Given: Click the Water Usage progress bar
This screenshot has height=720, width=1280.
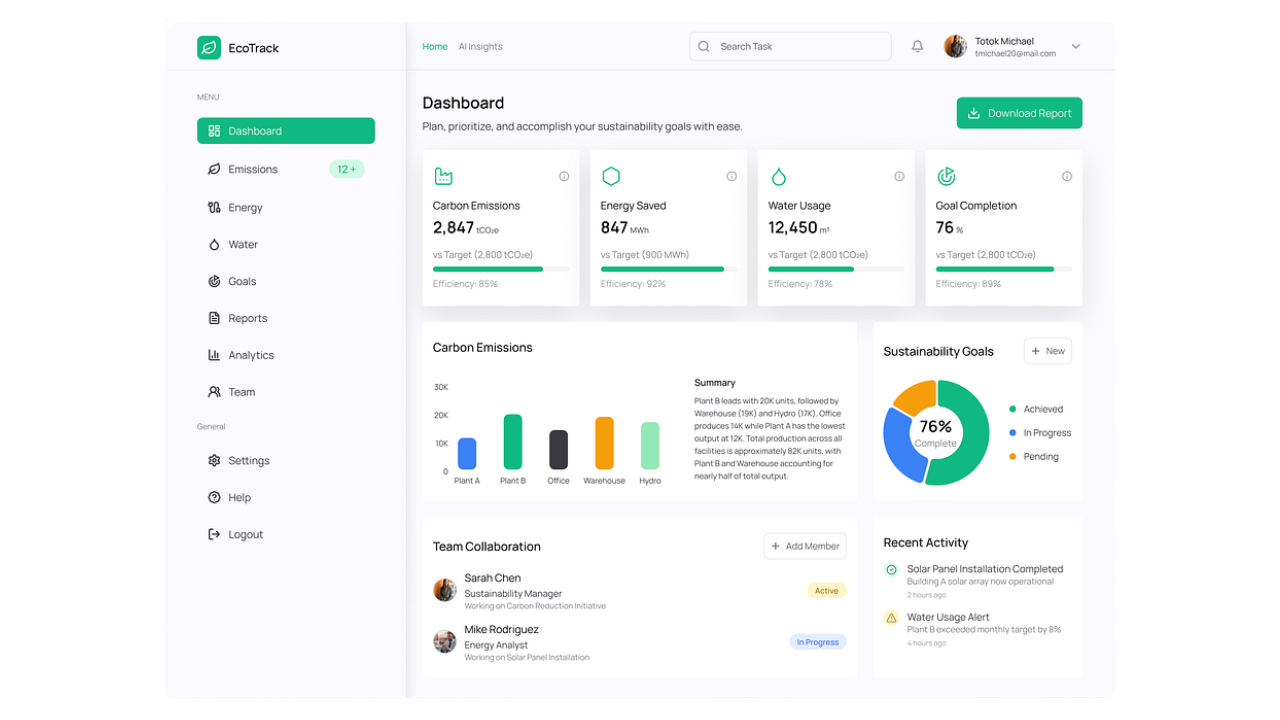Looking at the screenshot, I should point(836,269).
